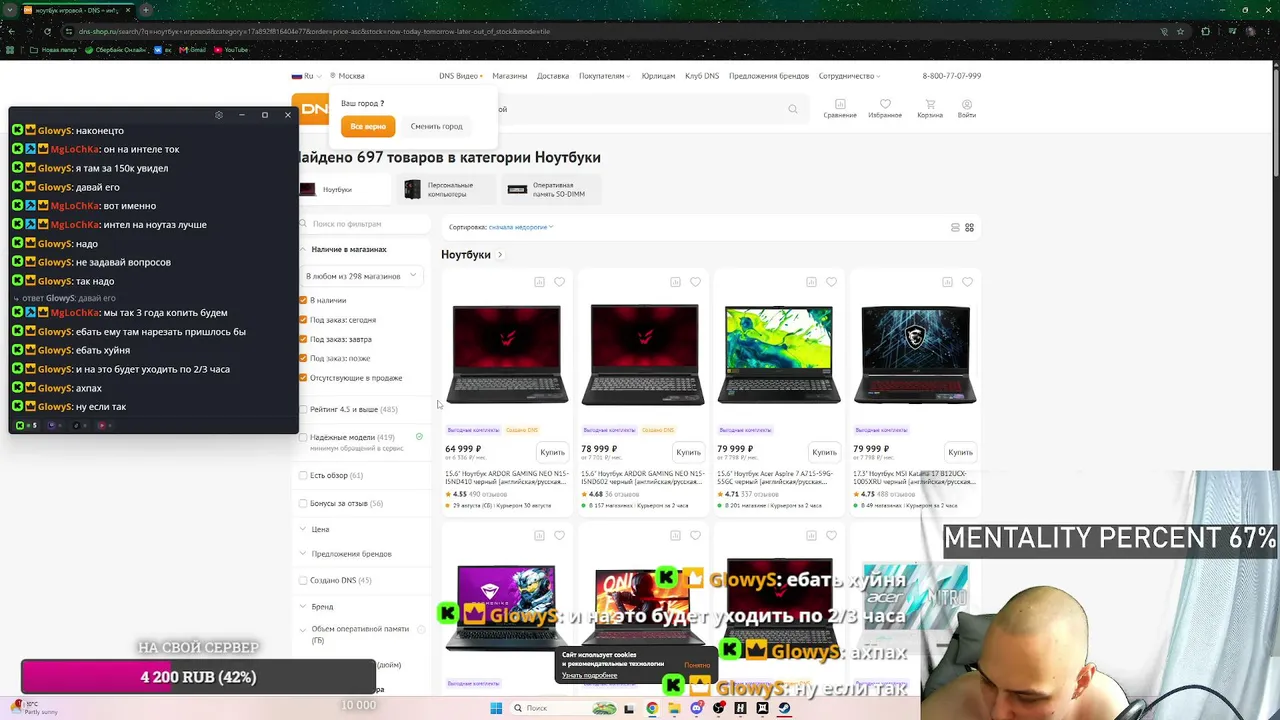The width and height of the screenshot is (1280, 720).
Task: Accept cookies with 'Понятно' button
Action: tap(697, 666)
